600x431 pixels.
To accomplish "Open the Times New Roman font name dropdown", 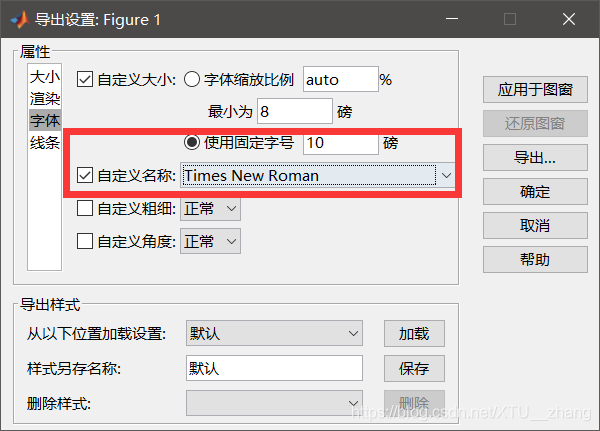I will tap(317, 176).
